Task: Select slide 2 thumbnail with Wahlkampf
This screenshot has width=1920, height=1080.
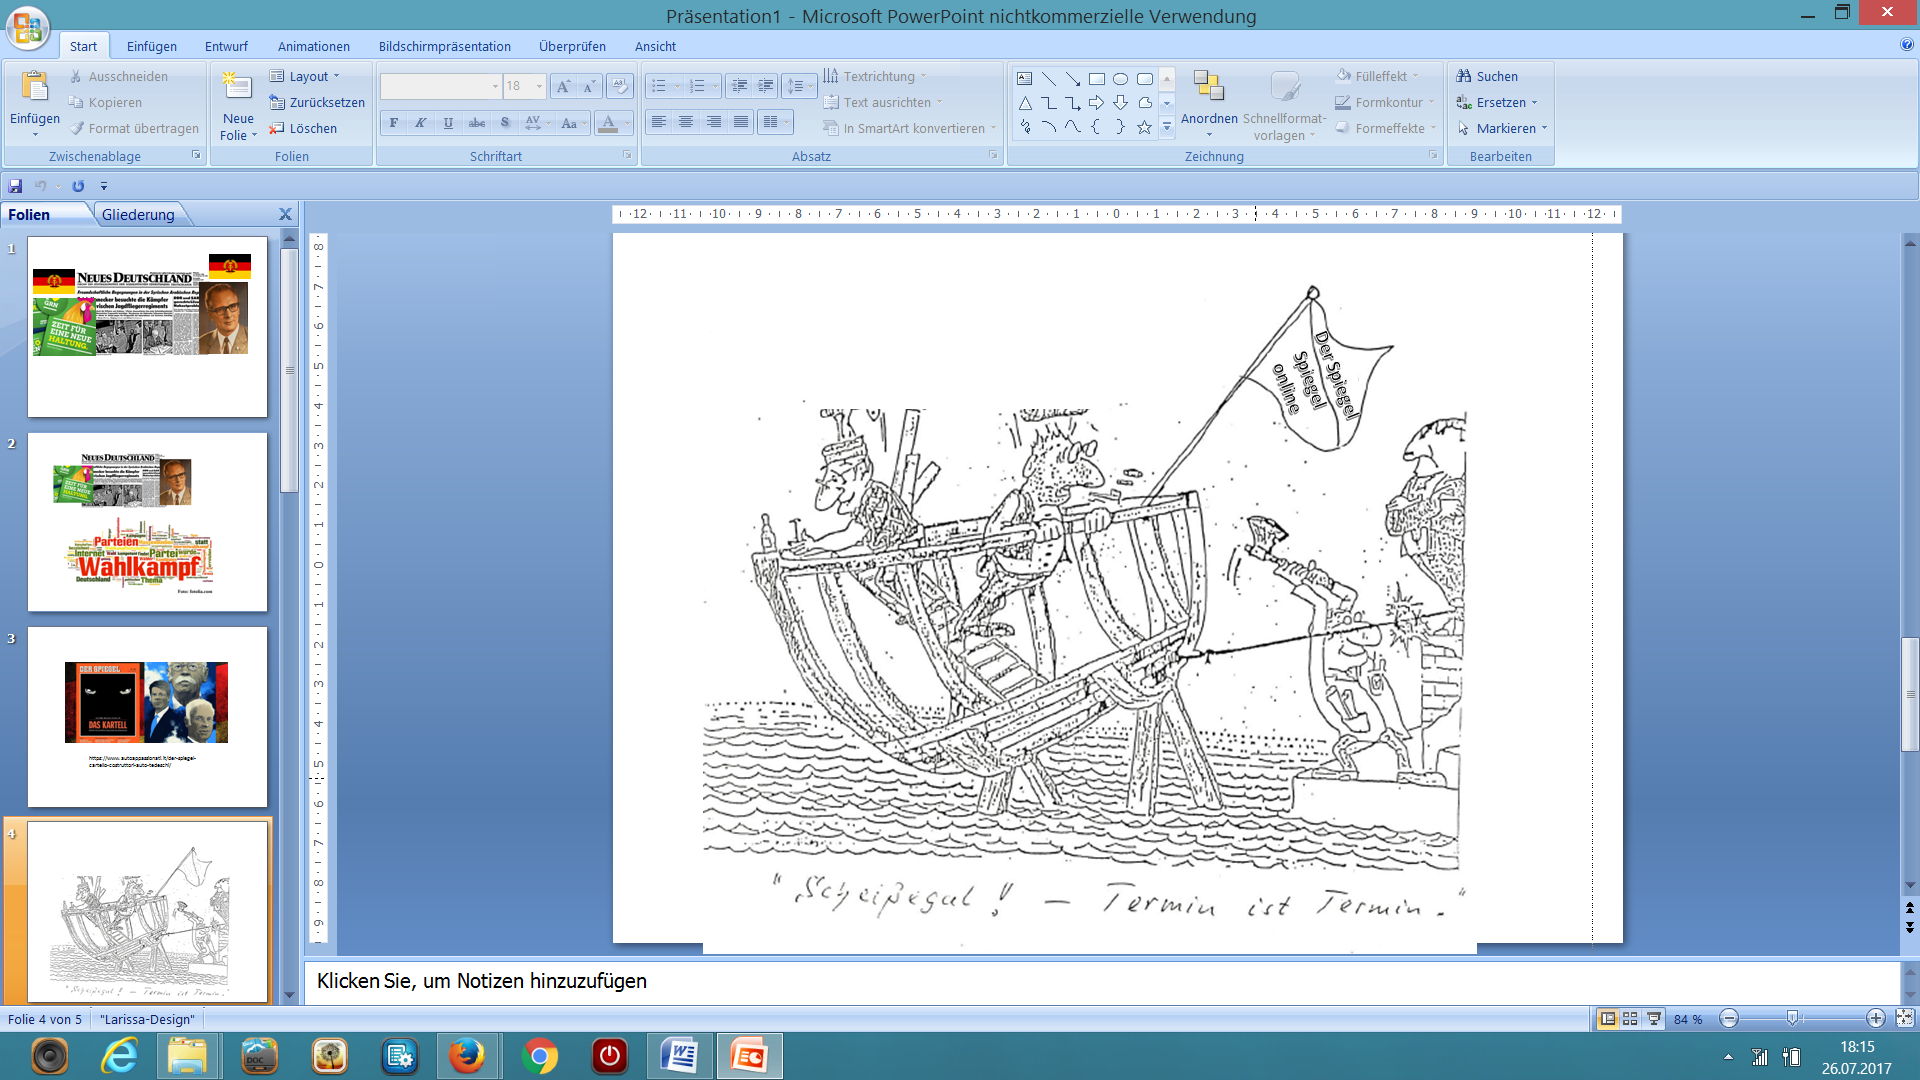Action: [x=147, y=521]
